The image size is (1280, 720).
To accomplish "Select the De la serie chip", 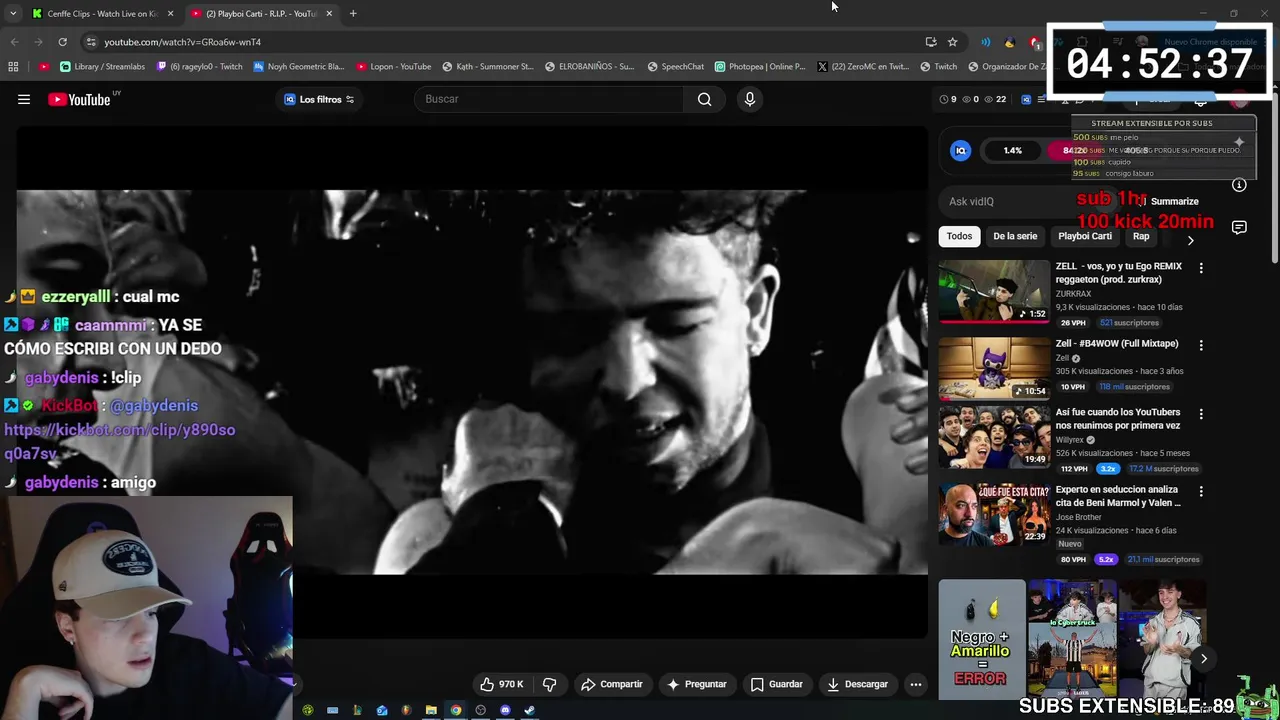I will point(1015,236).
